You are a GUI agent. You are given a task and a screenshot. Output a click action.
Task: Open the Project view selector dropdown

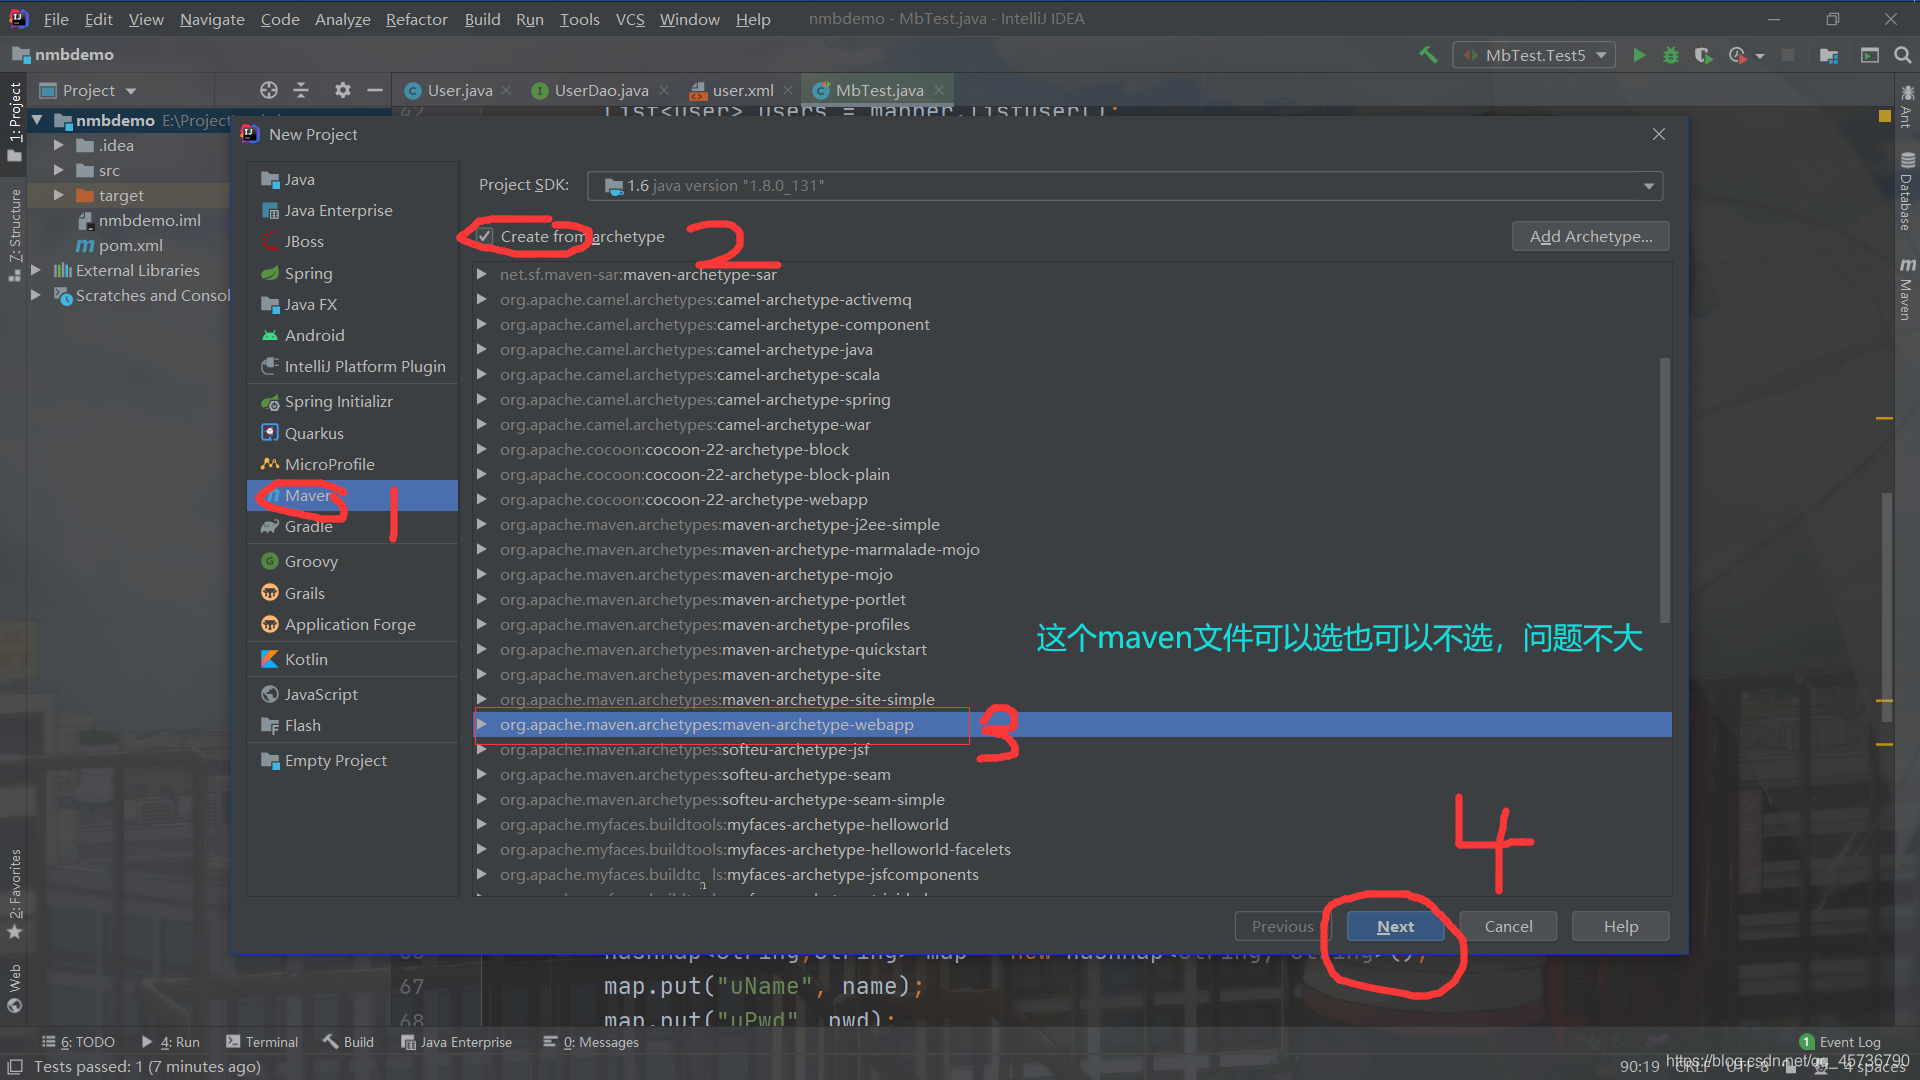pos(88,90)
